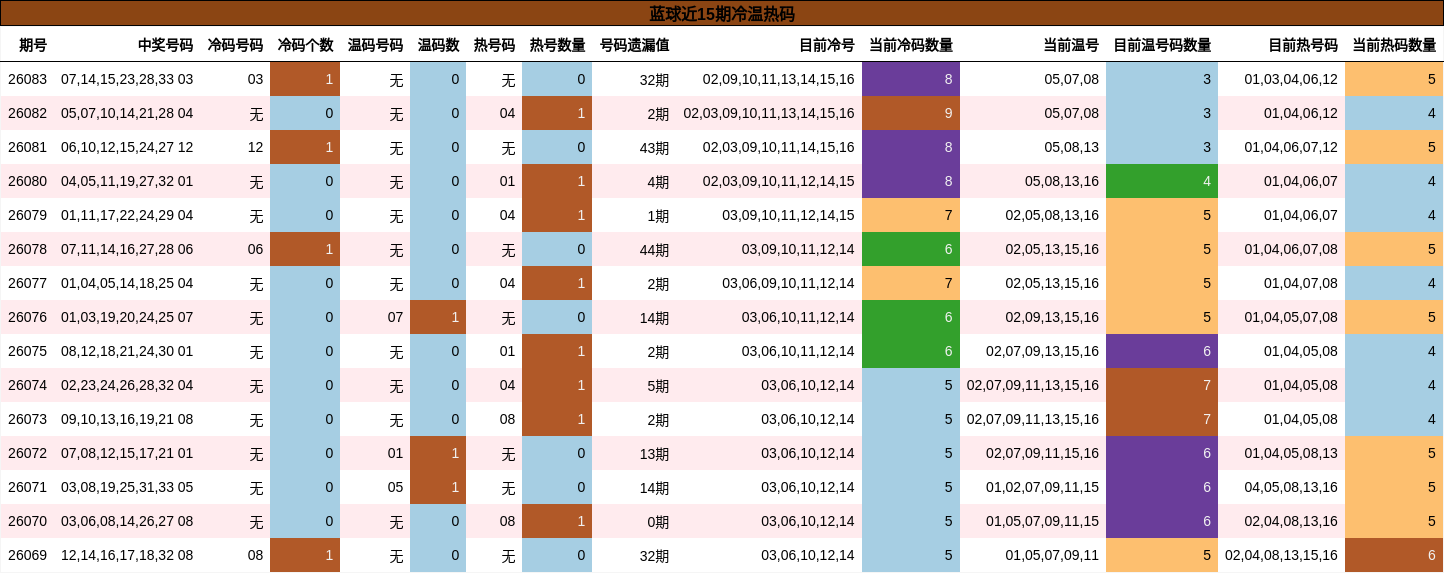1444x573 pixels.
Task: Select the green warm count 4 in row 26080
Action: tap(1162, 181)
